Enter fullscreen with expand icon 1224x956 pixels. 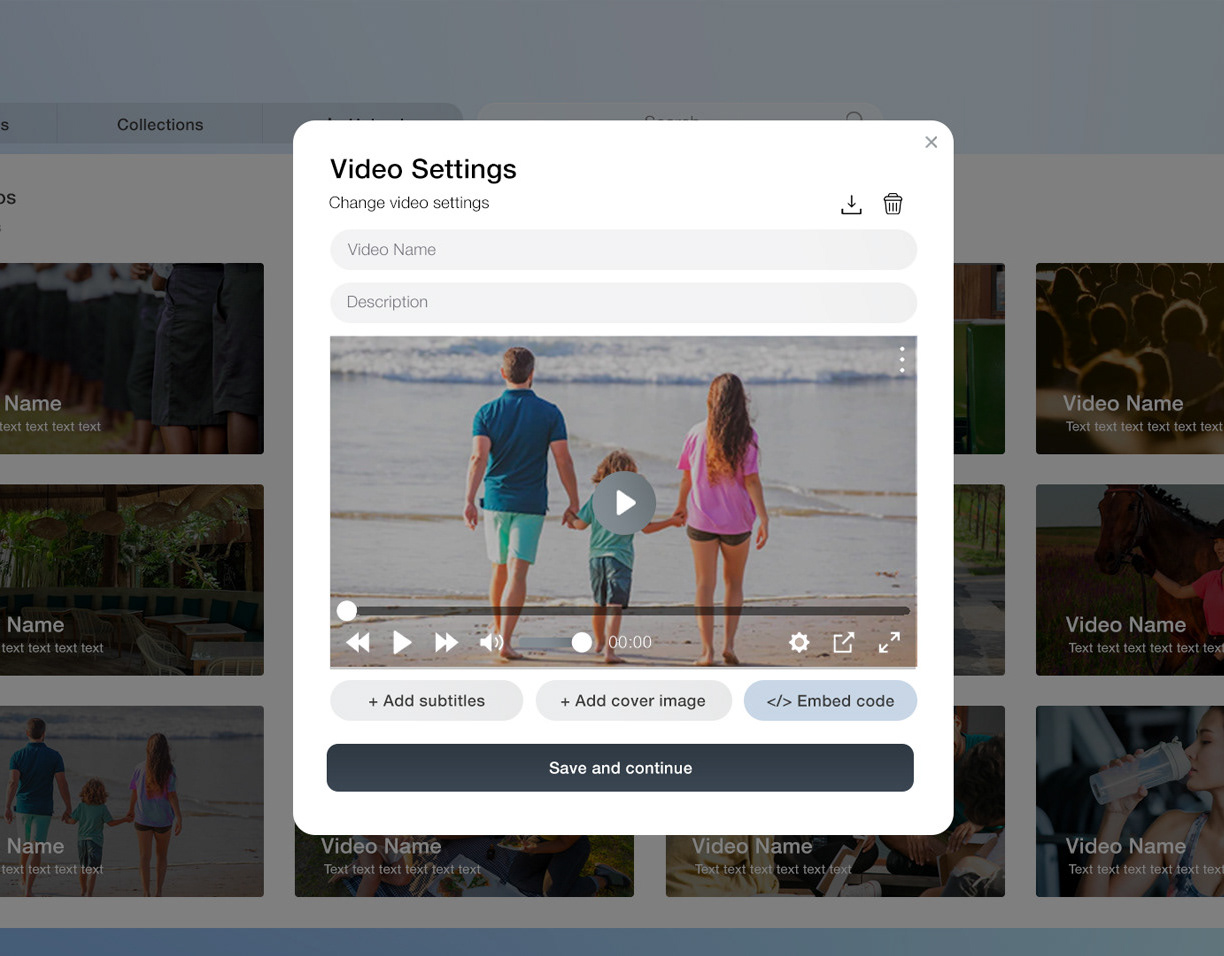pyautogui.click(x=889, y=643)
